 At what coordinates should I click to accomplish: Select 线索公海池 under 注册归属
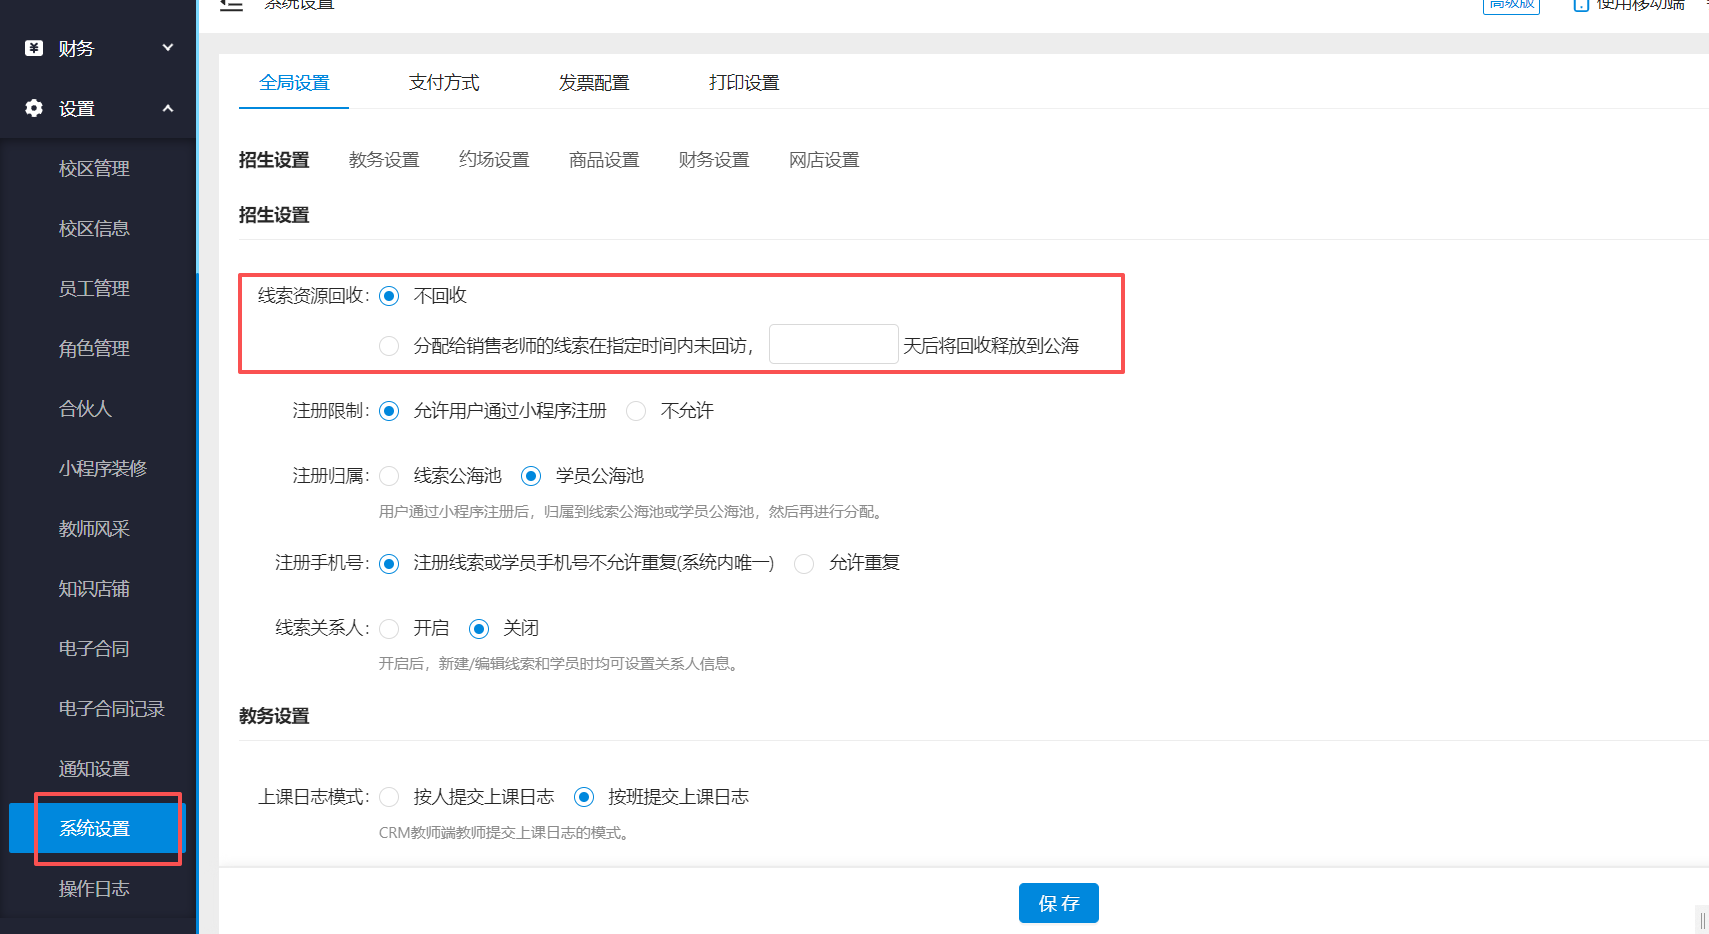389,475
